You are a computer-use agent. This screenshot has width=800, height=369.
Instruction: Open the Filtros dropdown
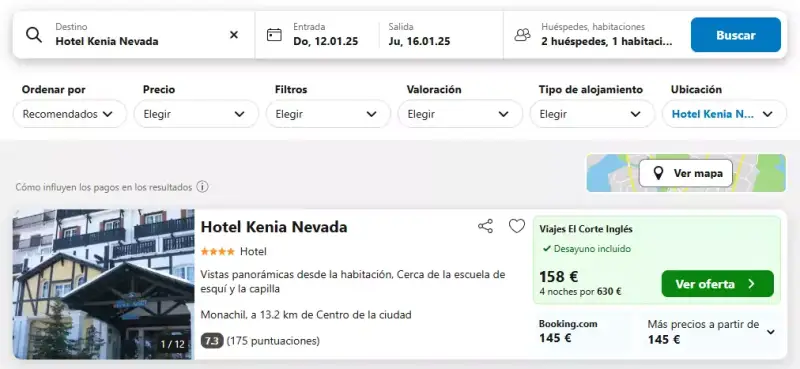(328, 114)
